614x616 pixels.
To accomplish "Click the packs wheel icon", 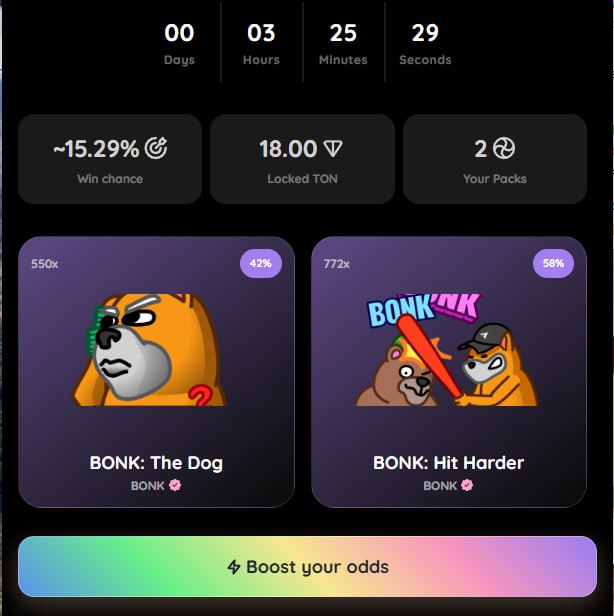I will click(504, 148).
